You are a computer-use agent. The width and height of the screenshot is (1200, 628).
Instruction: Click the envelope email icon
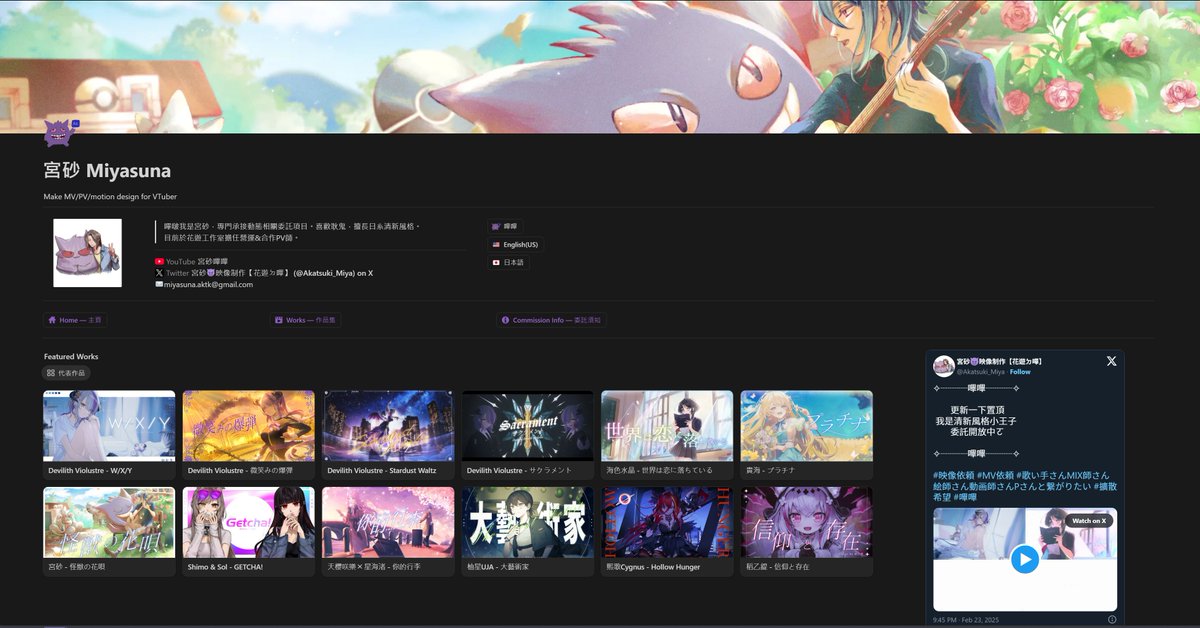[159, 284]
